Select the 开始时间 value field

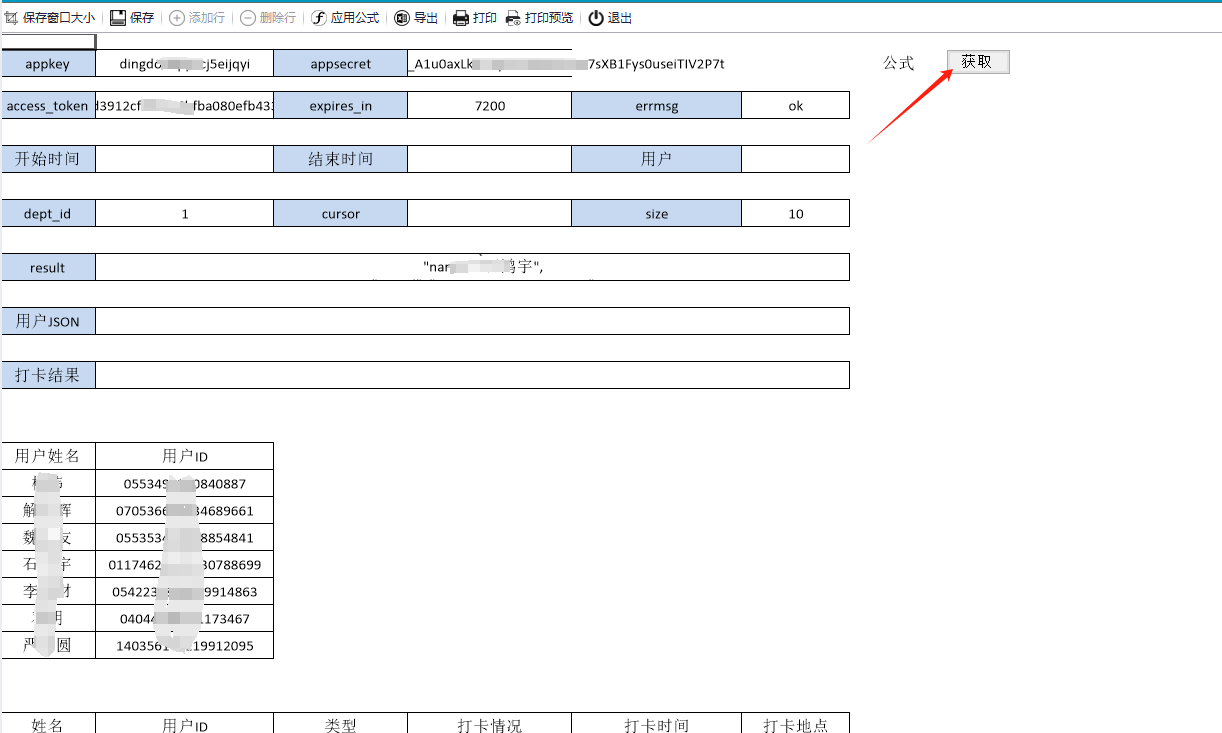coord(184,159)
